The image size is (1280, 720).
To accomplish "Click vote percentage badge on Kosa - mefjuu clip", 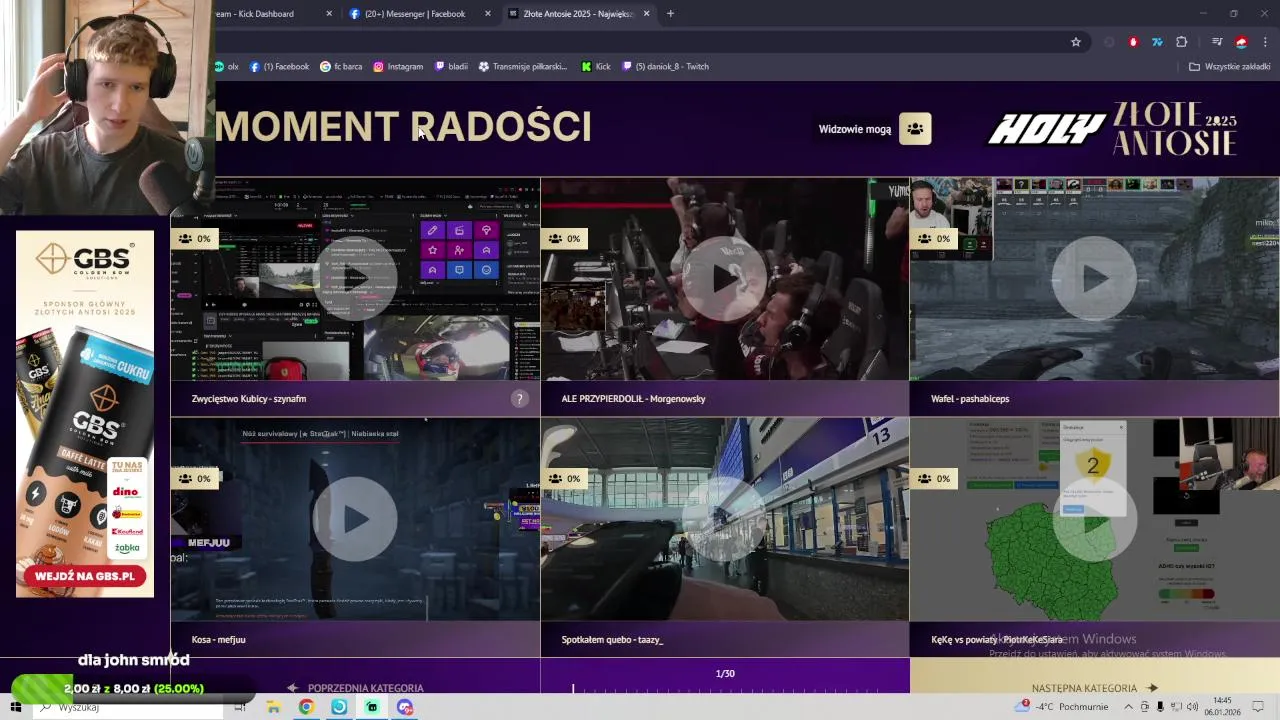I will (x=195, y=479).
